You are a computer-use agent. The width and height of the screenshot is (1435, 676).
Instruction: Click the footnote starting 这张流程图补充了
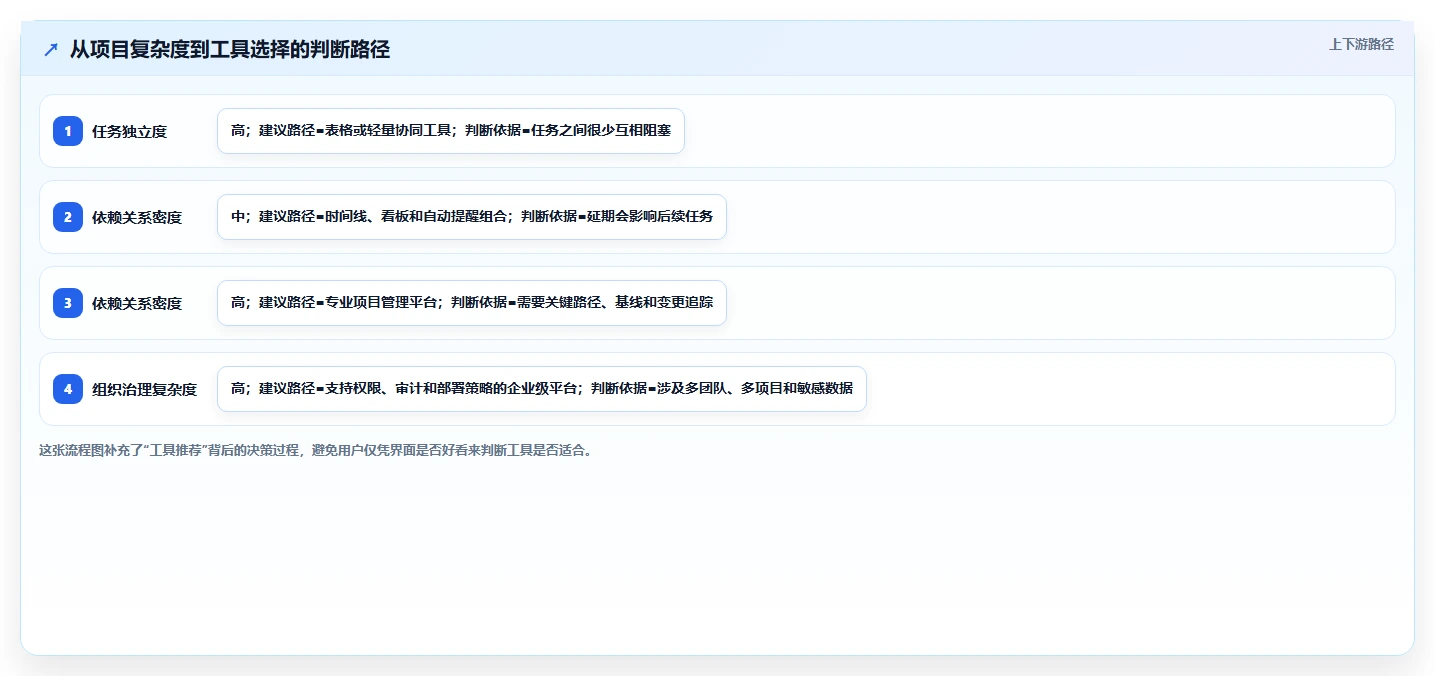click(318, 451)
